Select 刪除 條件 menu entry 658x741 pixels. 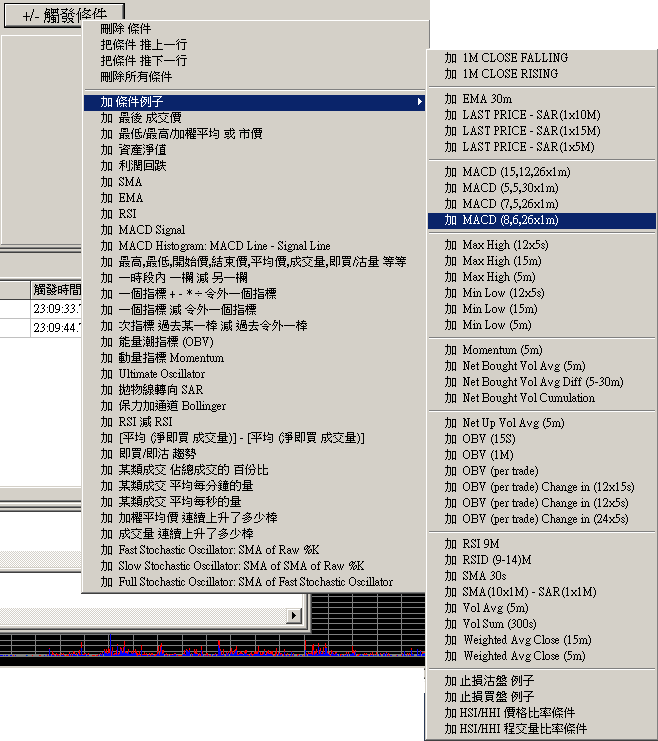coord(126,29)
